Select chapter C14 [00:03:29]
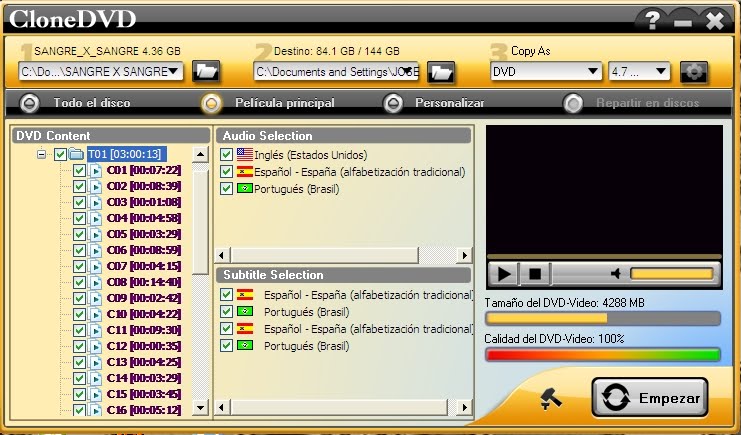This screenshot has height=435, width=741. [x=144, y=379]
